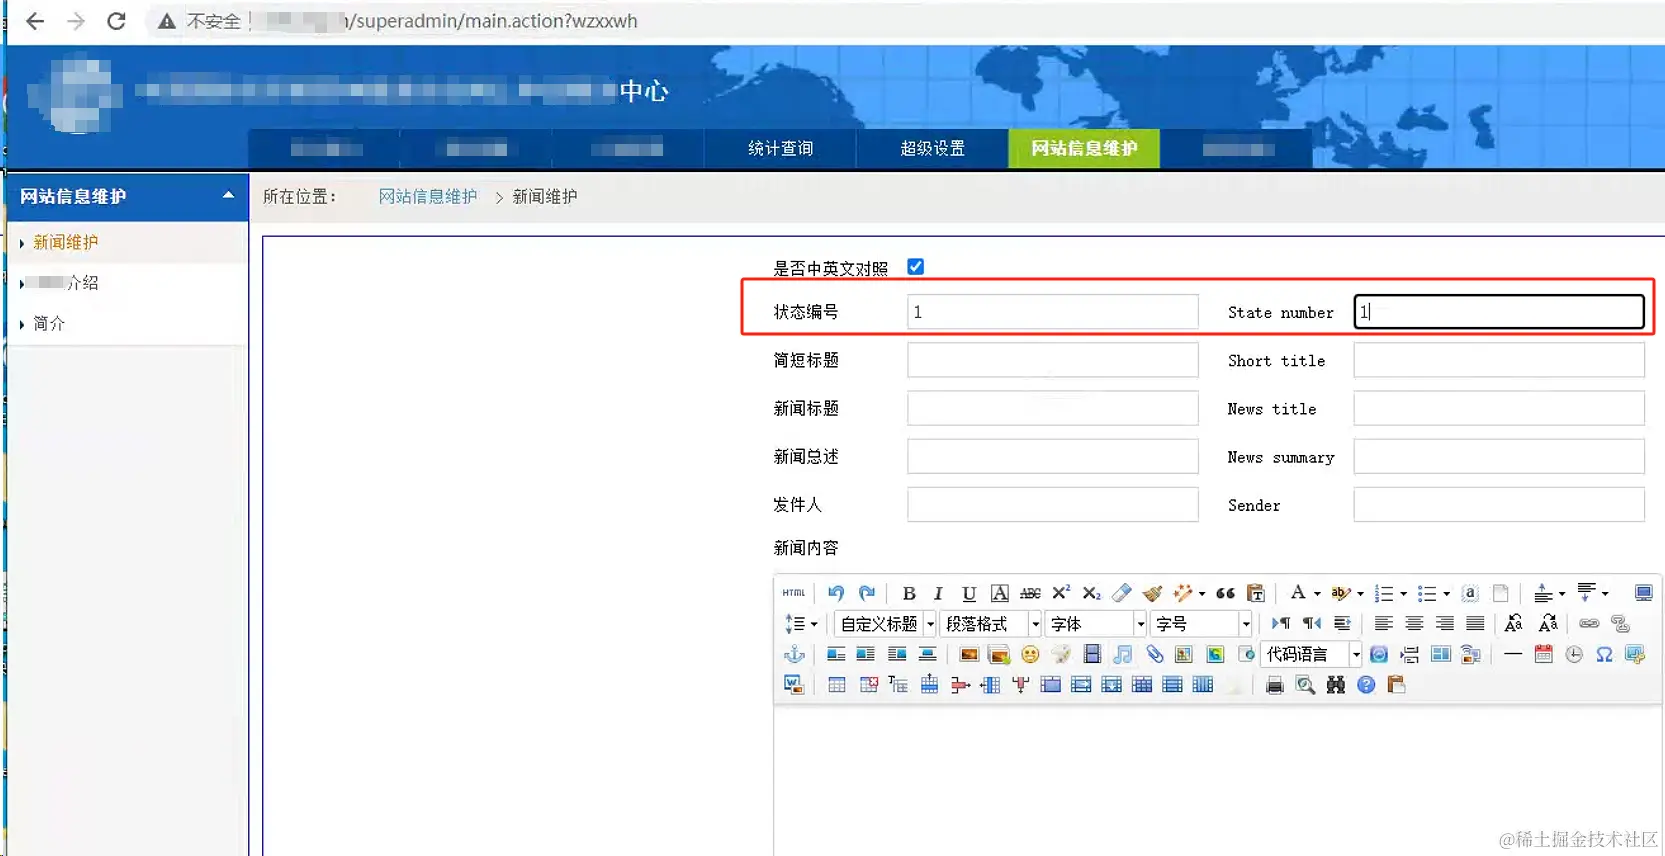Open the 超级设置 tab
Image resolution: width=1665 pixels, height=856 pixels.
(933, 148)
